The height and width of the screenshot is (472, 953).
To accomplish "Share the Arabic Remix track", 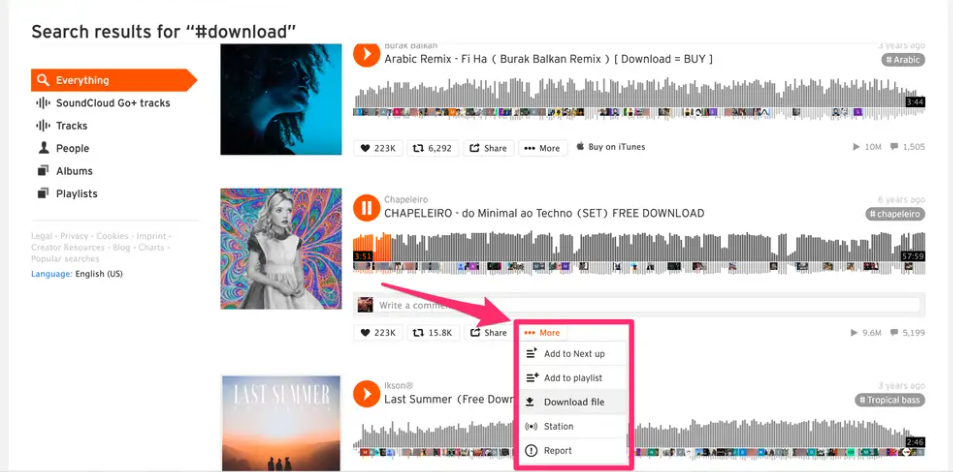I will (x=489, y=148).
